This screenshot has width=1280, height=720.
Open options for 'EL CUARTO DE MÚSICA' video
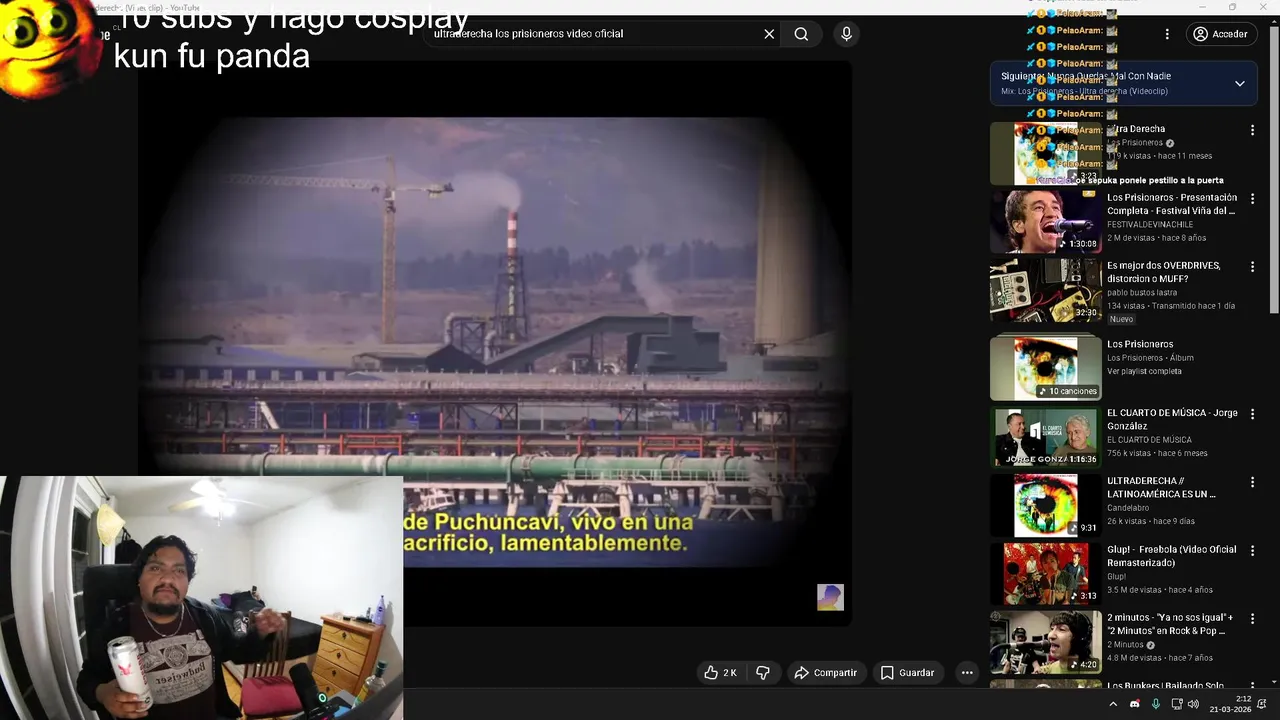(1252, 413)
